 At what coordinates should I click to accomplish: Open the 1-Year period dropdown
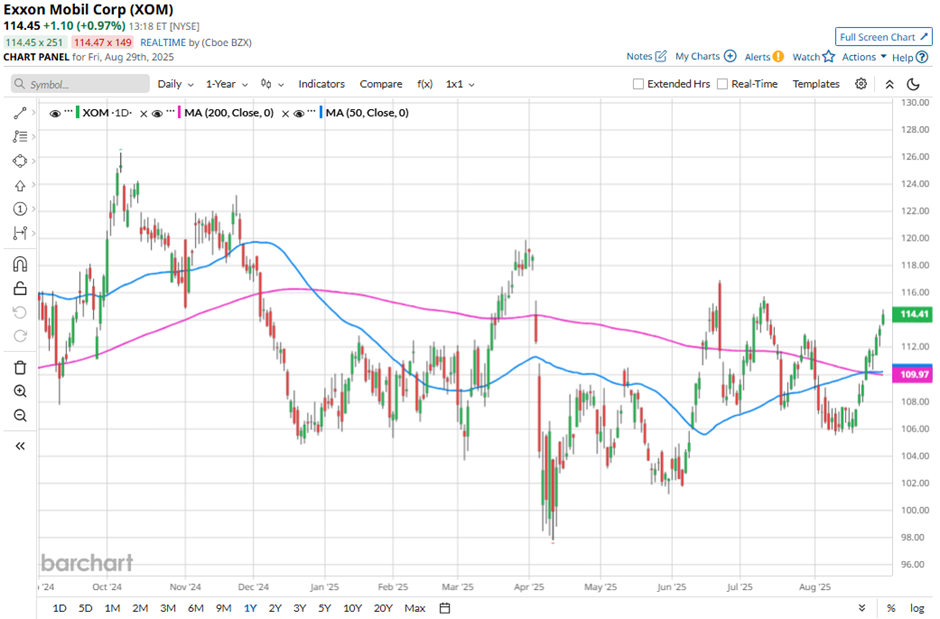(x=227, y=84)
